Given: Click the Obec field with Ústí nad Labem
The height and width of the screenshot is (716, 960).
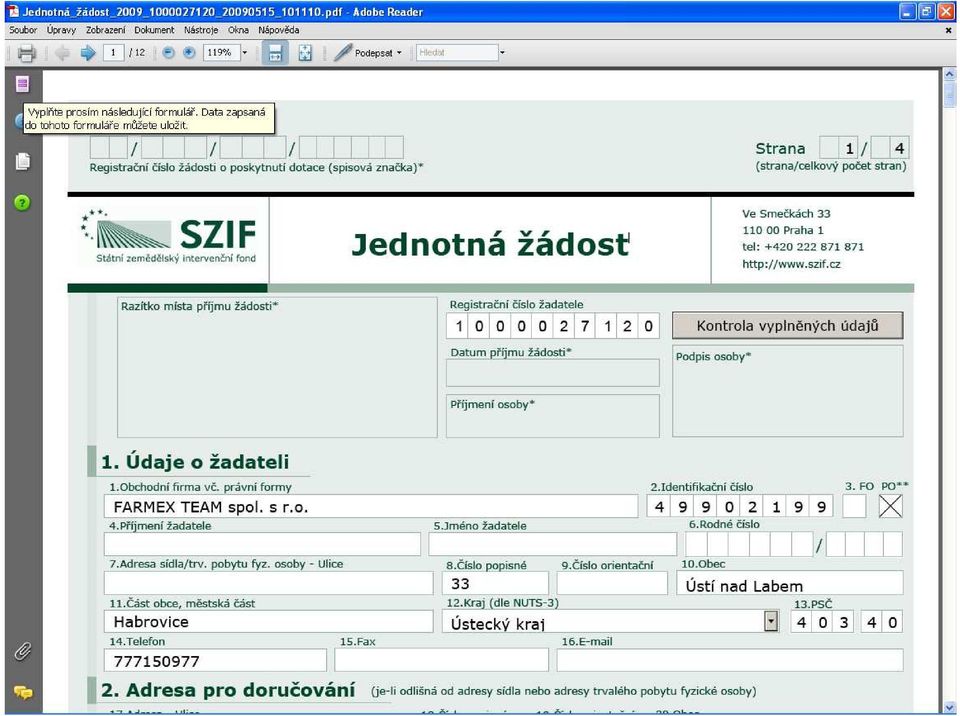Looking at the screenshot, I should click(790, 583).
